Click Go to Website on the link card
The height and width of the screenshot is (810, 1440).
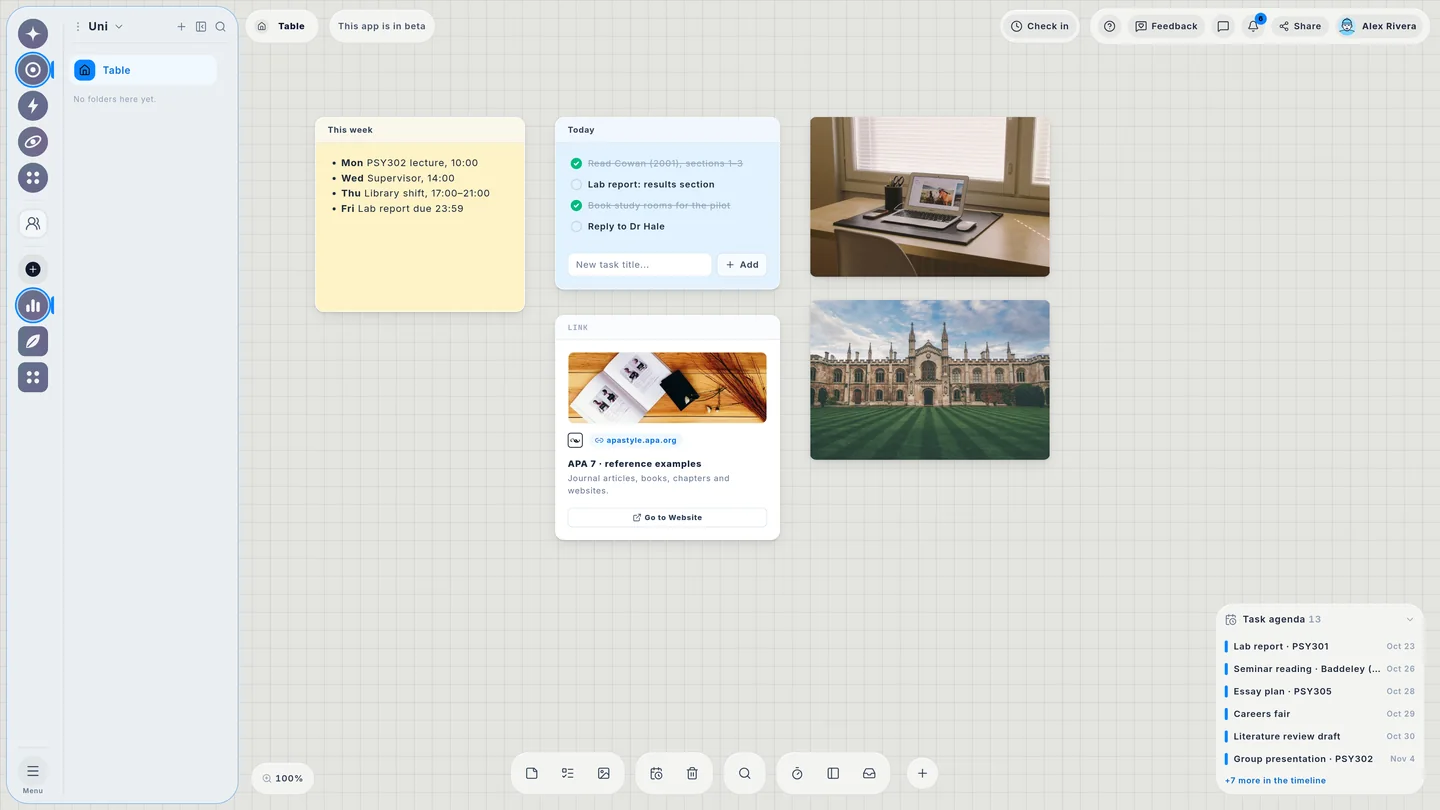(667, 518)
